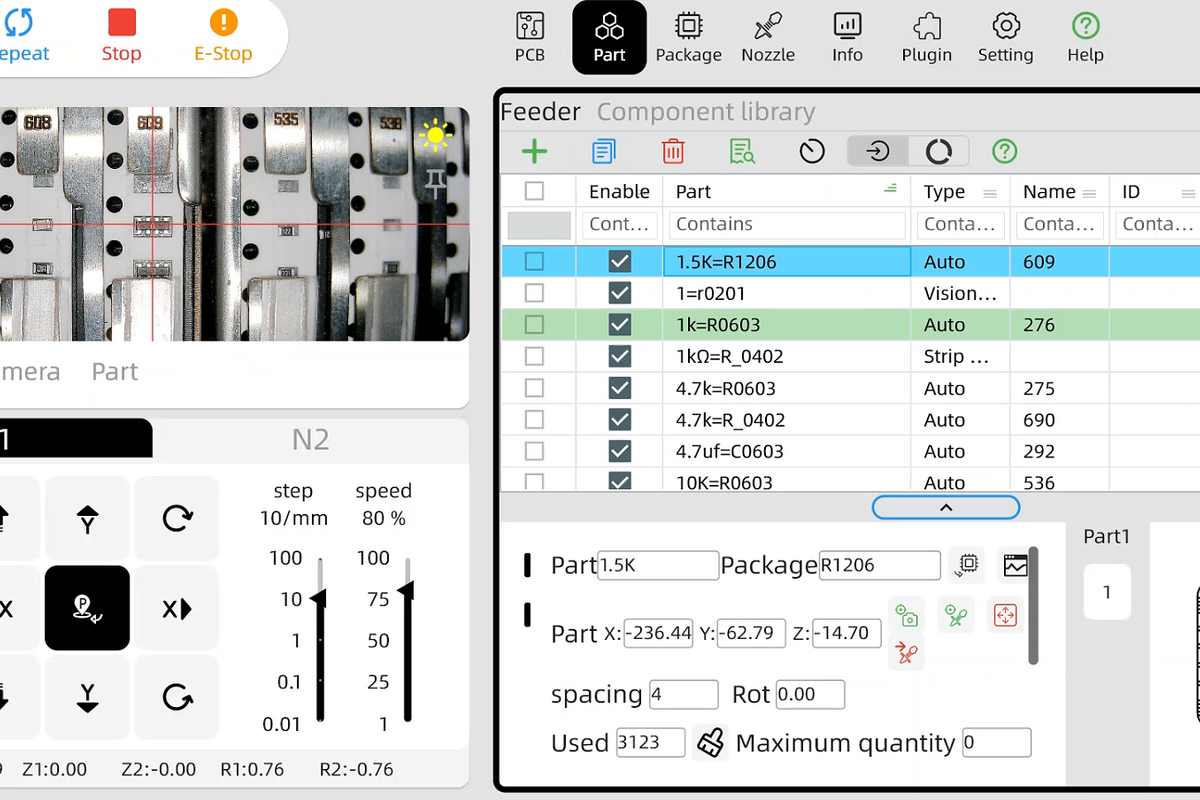Tick the selection checkbox for 4.7k=R0603 row

pos(535,388)
